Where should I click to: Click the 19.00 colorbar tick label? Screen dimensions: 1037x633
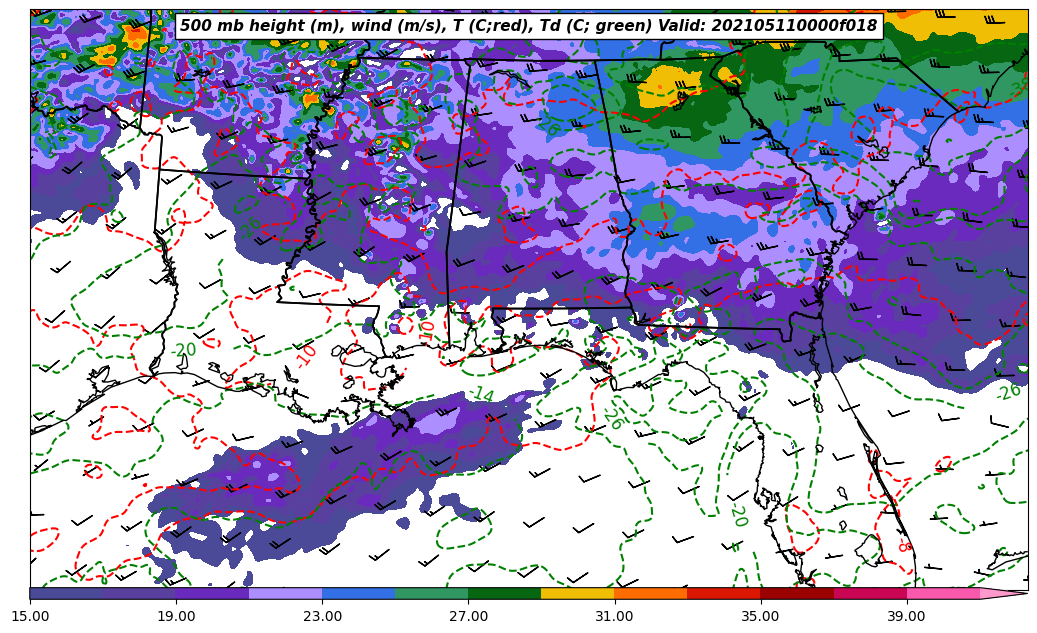point(176,616)
